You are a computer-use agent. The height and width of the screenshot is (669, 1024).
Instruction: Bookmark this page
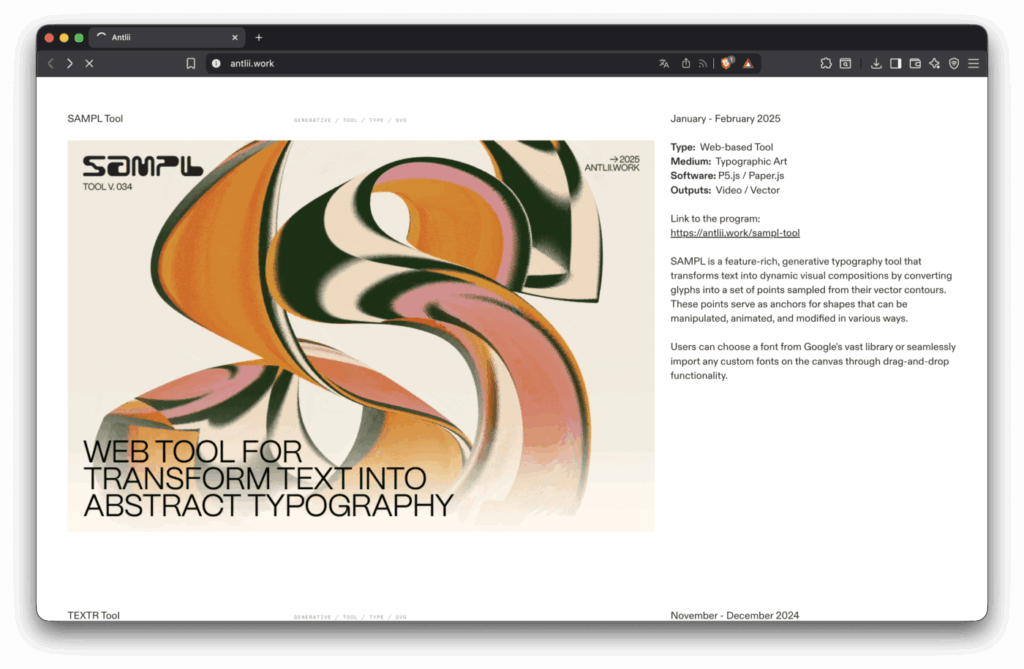pyautogui.click(x=191, y=63)
